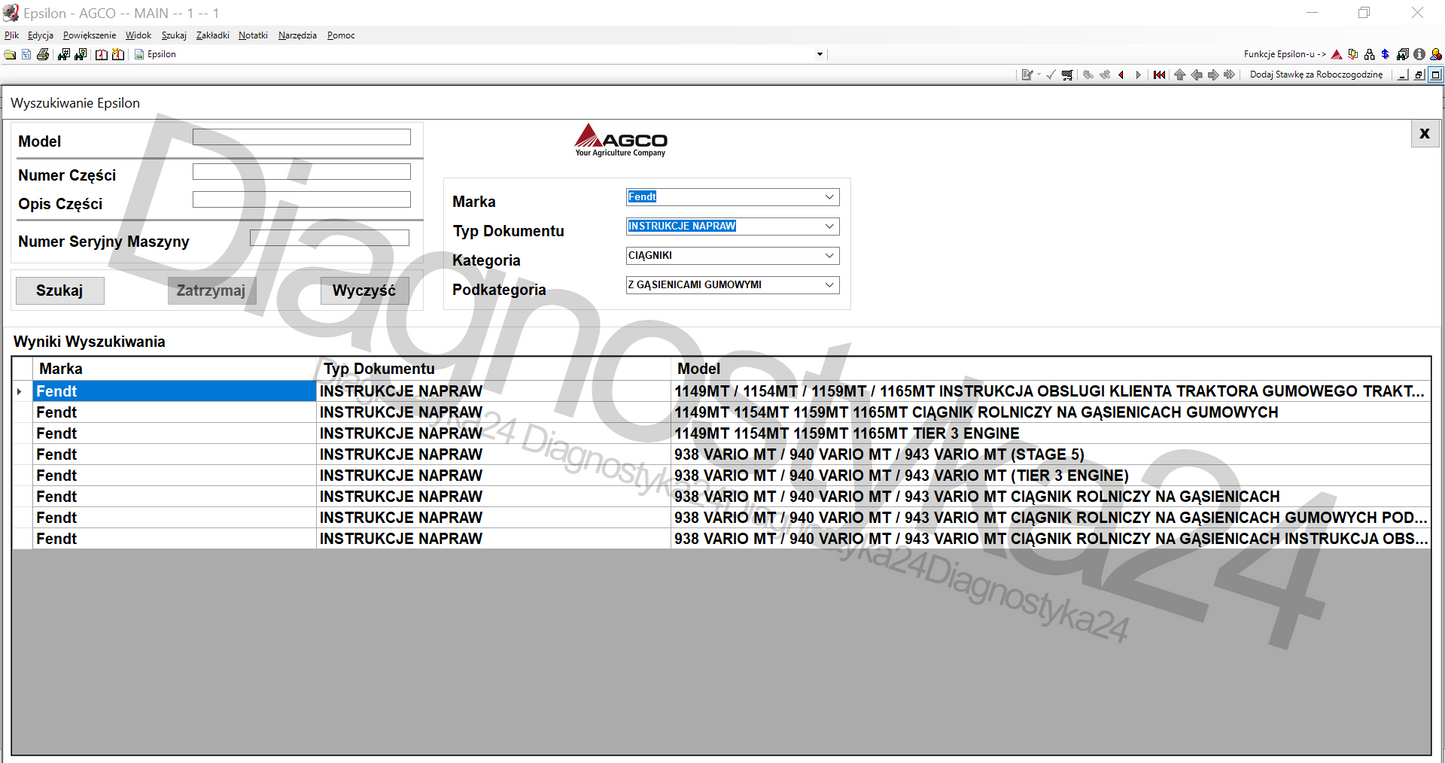The height and width of the screenshot is (763, 1445).
Task: Open the Szukaj menu in menu bar
Action: pyautogui.click(x=174, y=35)
